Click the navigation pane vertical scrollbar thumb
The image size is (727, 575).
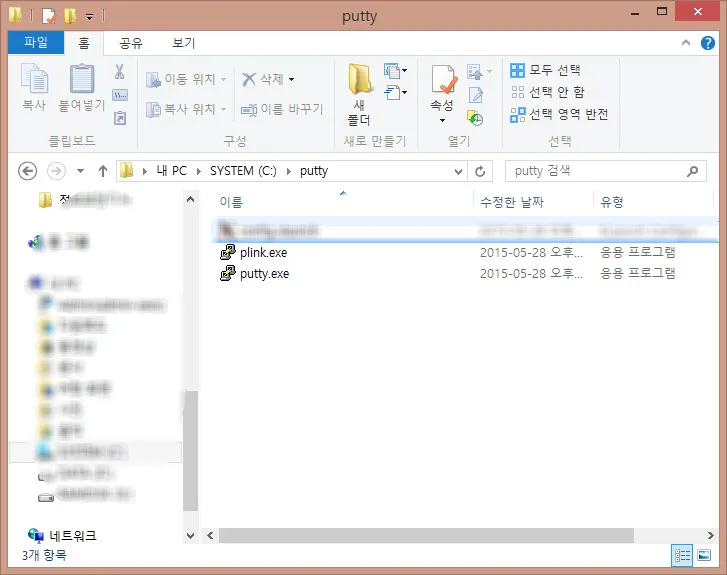pos(191,450)
